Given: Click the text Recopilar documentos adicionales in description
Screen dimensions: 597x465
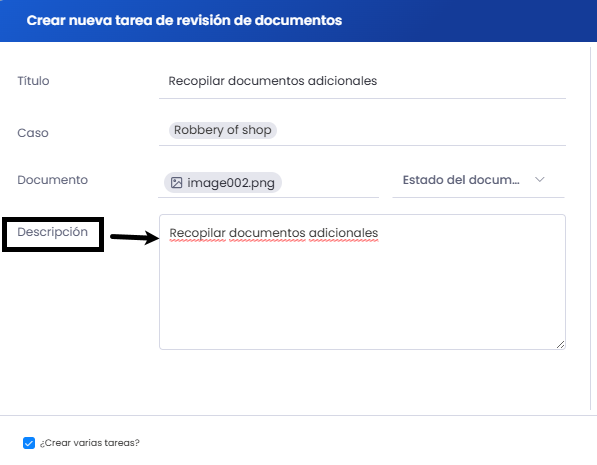Looking at the screenshot, I should coord(274,233).
